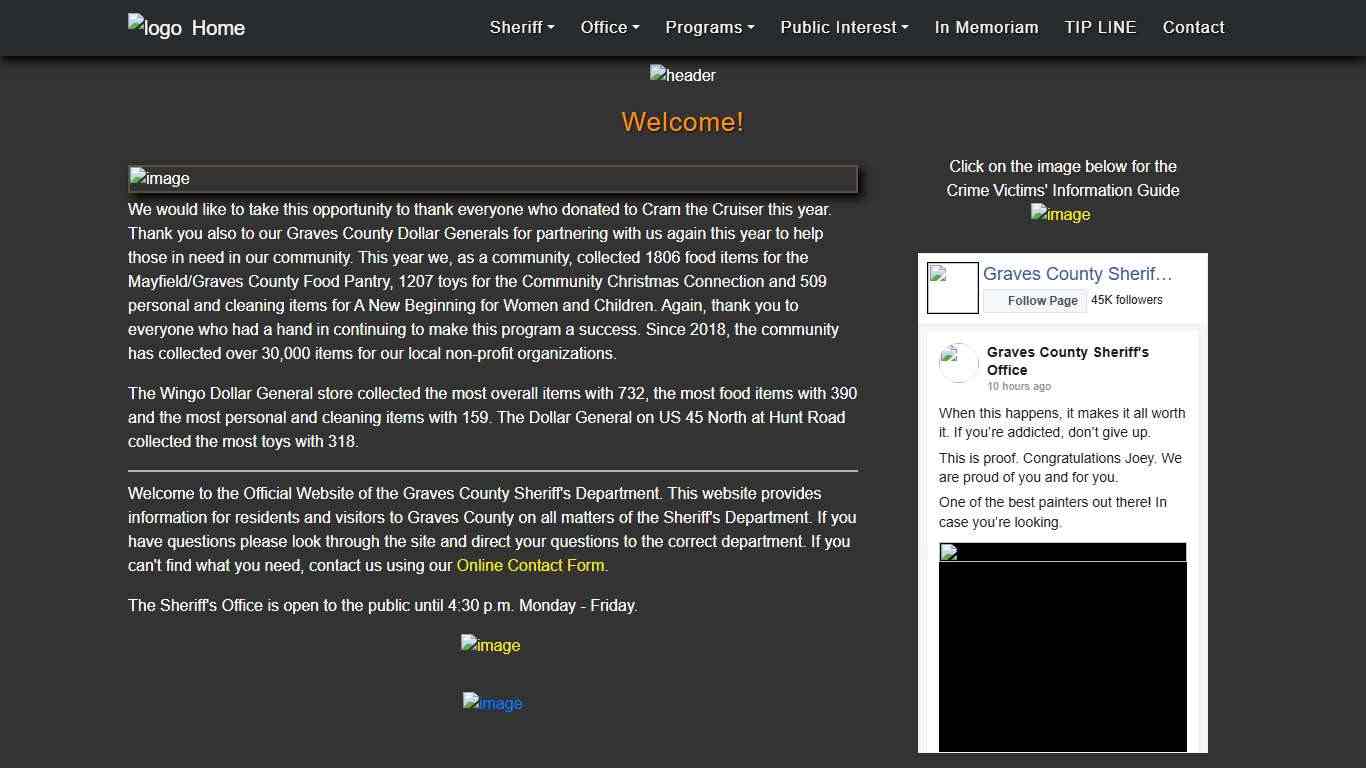Go to the TIP LINE page
This screenshot has height=768, width=1366.
pyautogui.click(x=1100, y=27)
